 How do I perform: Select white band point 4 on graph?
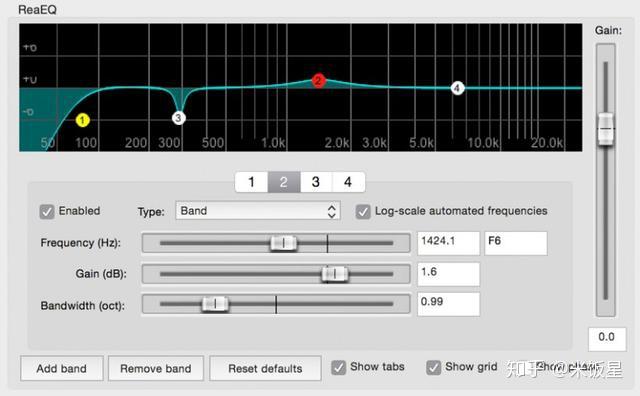point(457,88)
